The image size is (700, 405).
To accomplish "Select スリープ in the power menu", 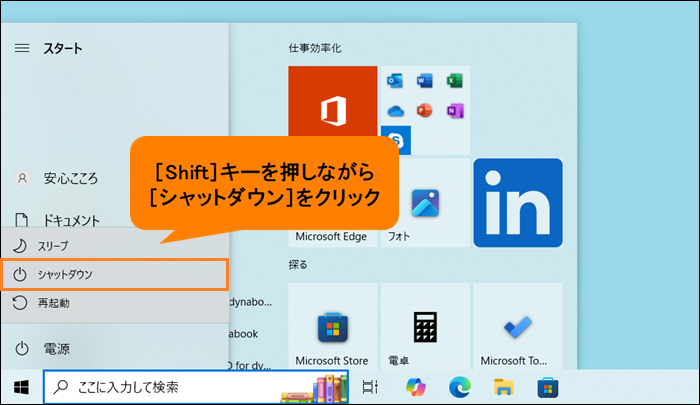I will point(115,246).
